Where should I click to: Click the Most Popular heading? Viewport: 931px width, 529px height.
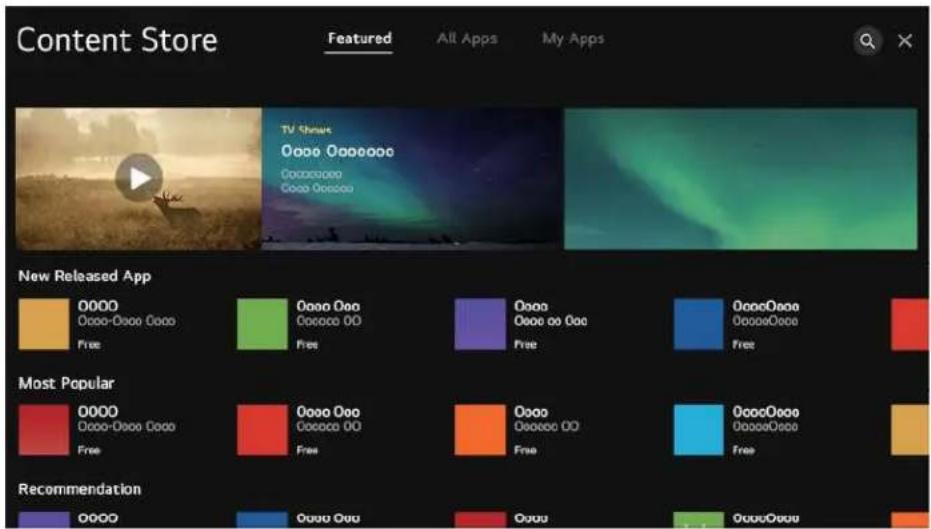[66, 384]
